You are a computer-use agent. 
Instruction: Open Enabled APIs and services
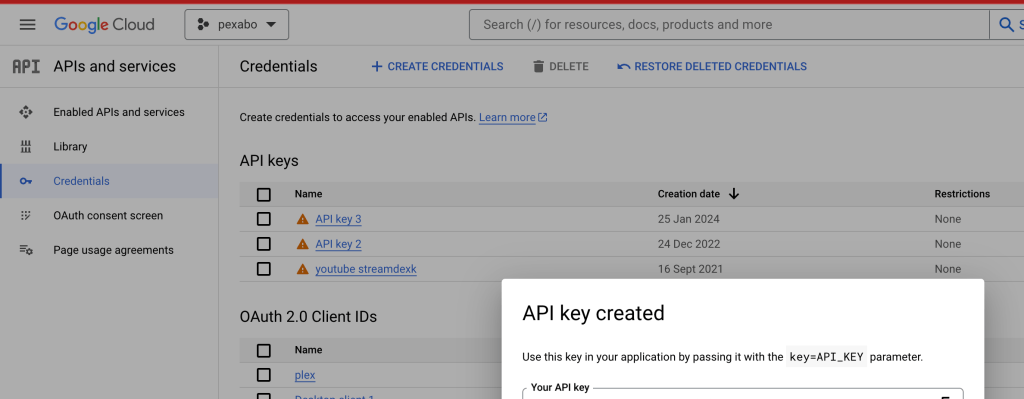tap(119, 112)
